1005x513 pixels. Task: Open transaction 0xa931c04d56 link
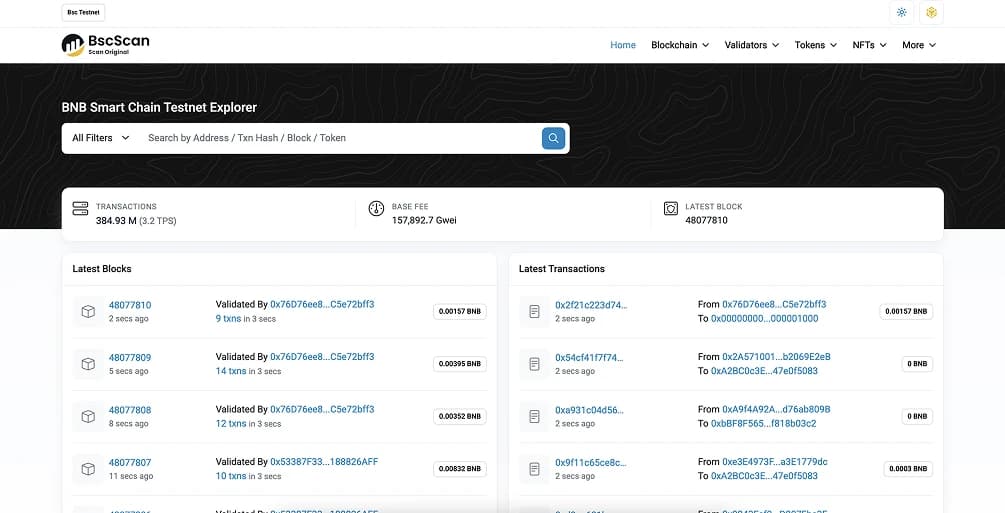tap(589, 410)
